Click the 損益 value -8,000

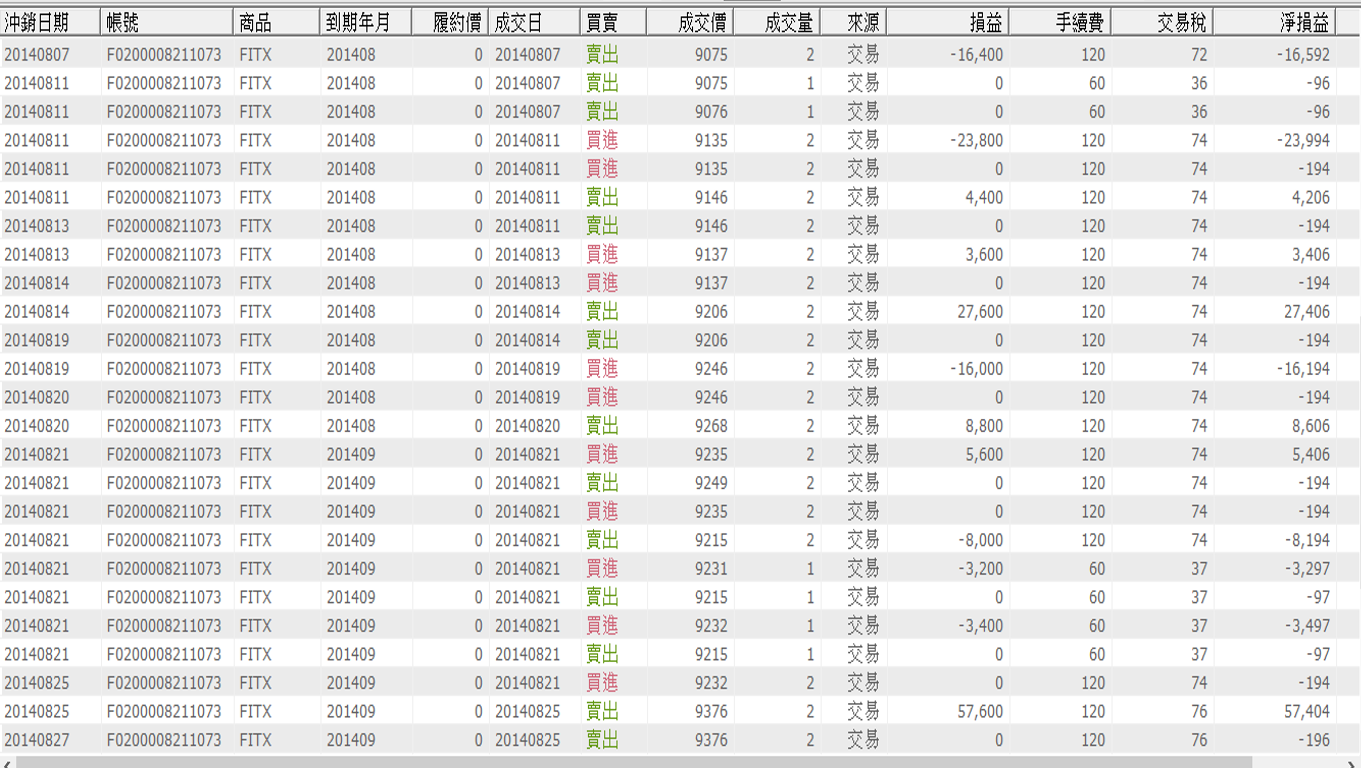980,540
